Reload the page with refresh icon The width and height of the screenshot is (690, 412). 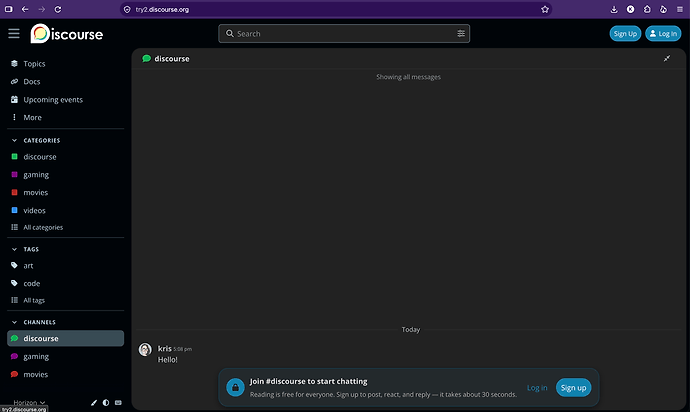tap(58, 9)
